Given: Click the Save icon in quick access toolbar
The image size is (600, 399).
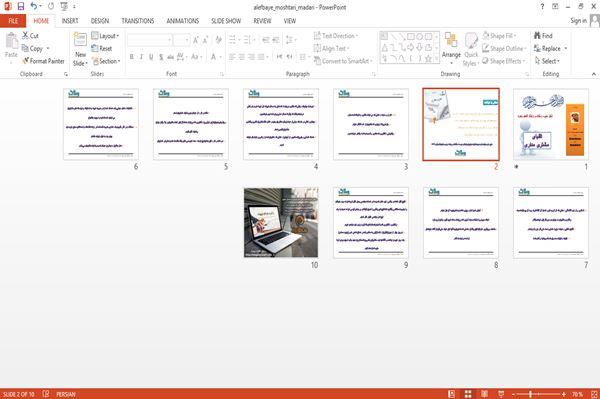Looking at the screenshot, I should (21, 7).
